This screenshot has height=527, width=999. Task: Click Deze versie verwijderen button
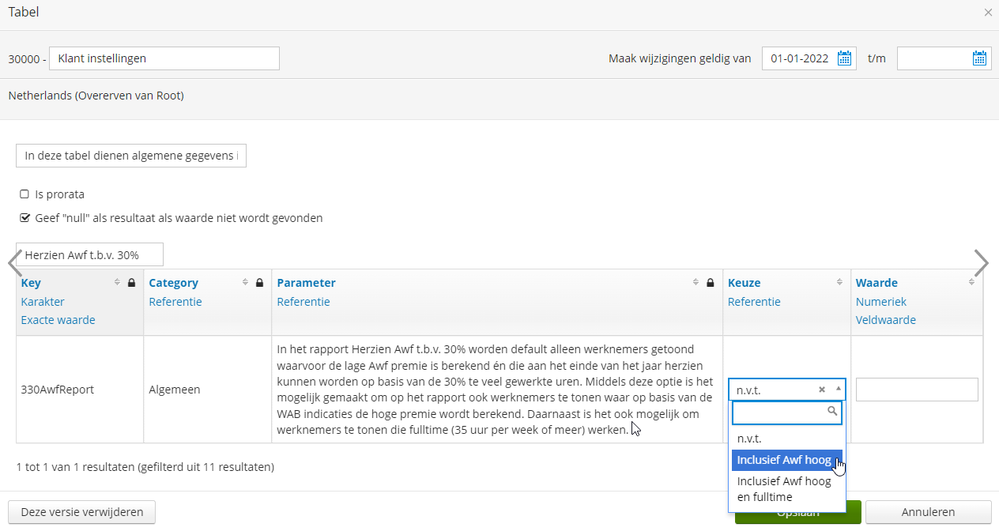(x=82, y=512)
